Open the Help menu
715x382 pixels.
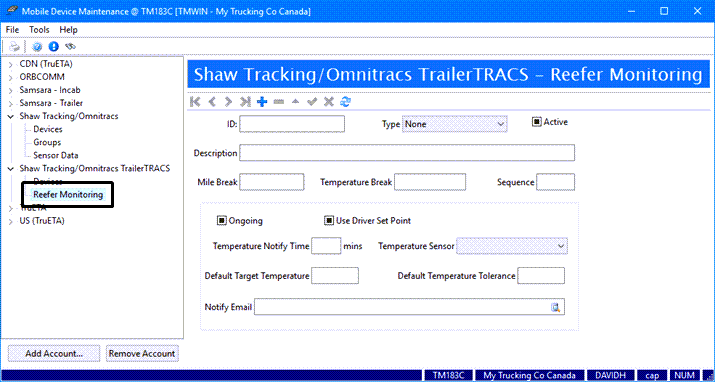click(68, 30)
